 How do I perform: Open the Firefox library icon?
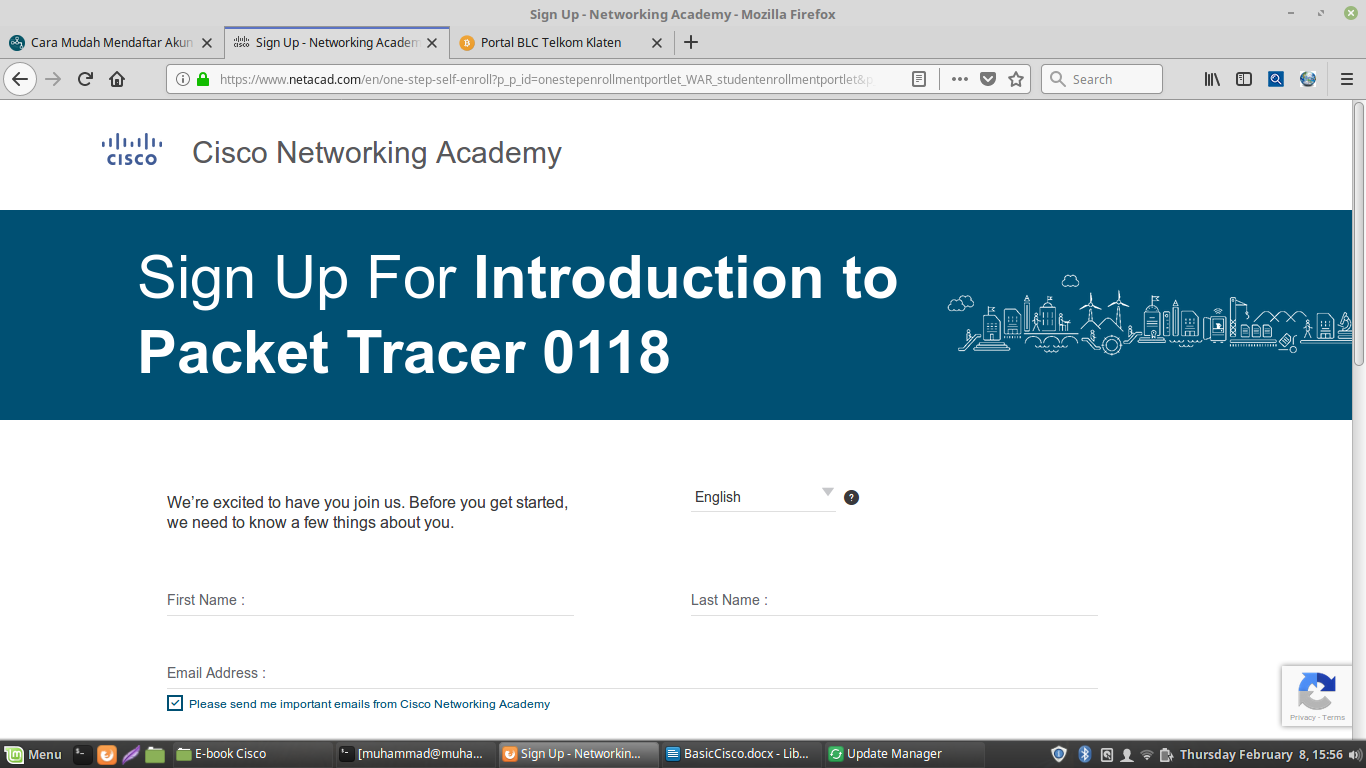1212,79
